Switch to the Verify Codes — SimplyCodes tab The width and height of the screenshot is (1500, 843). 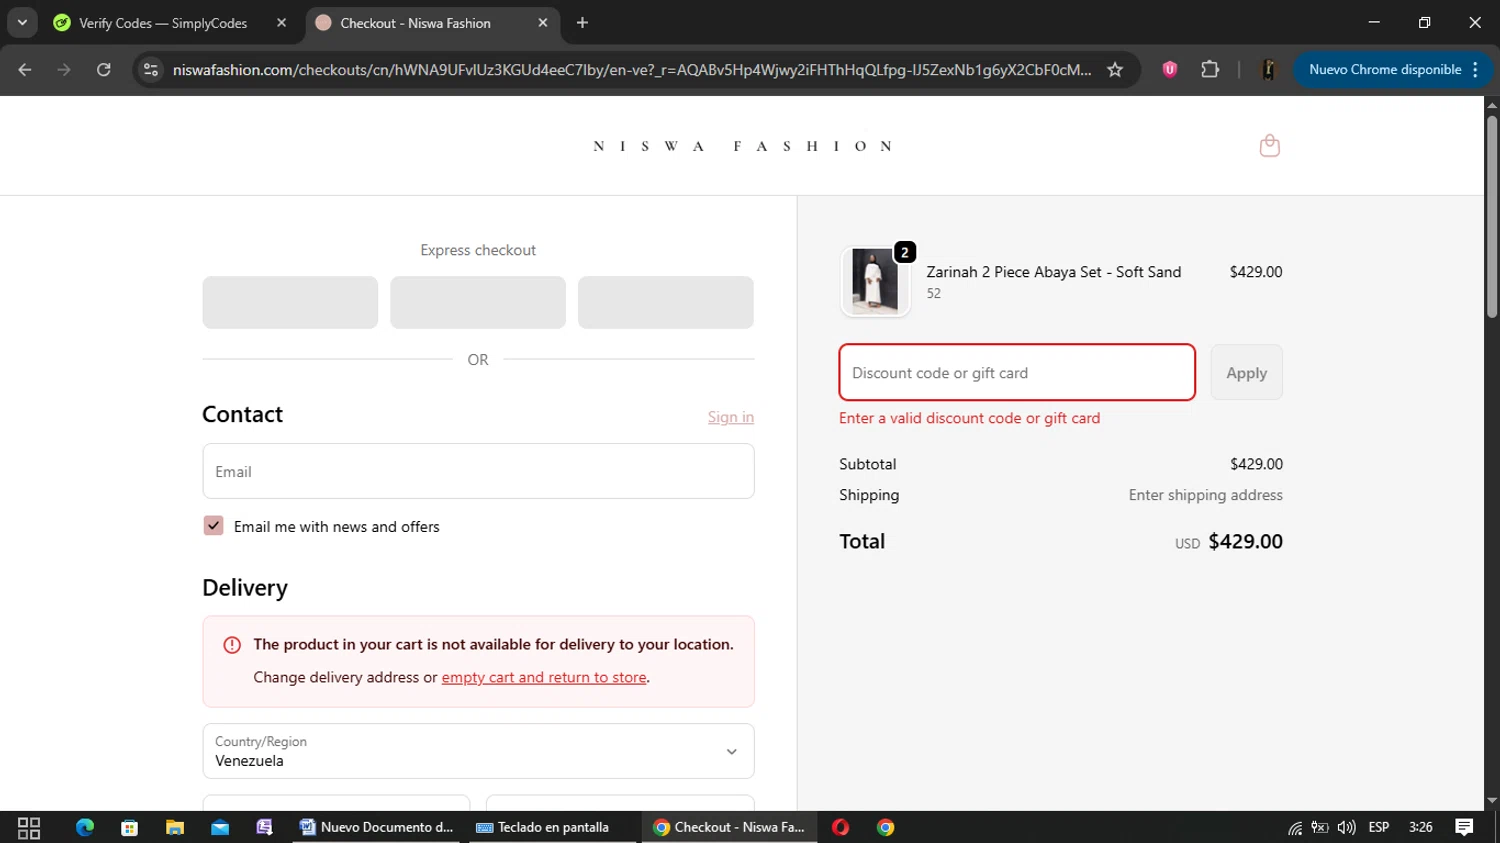(x=162, y=23)
